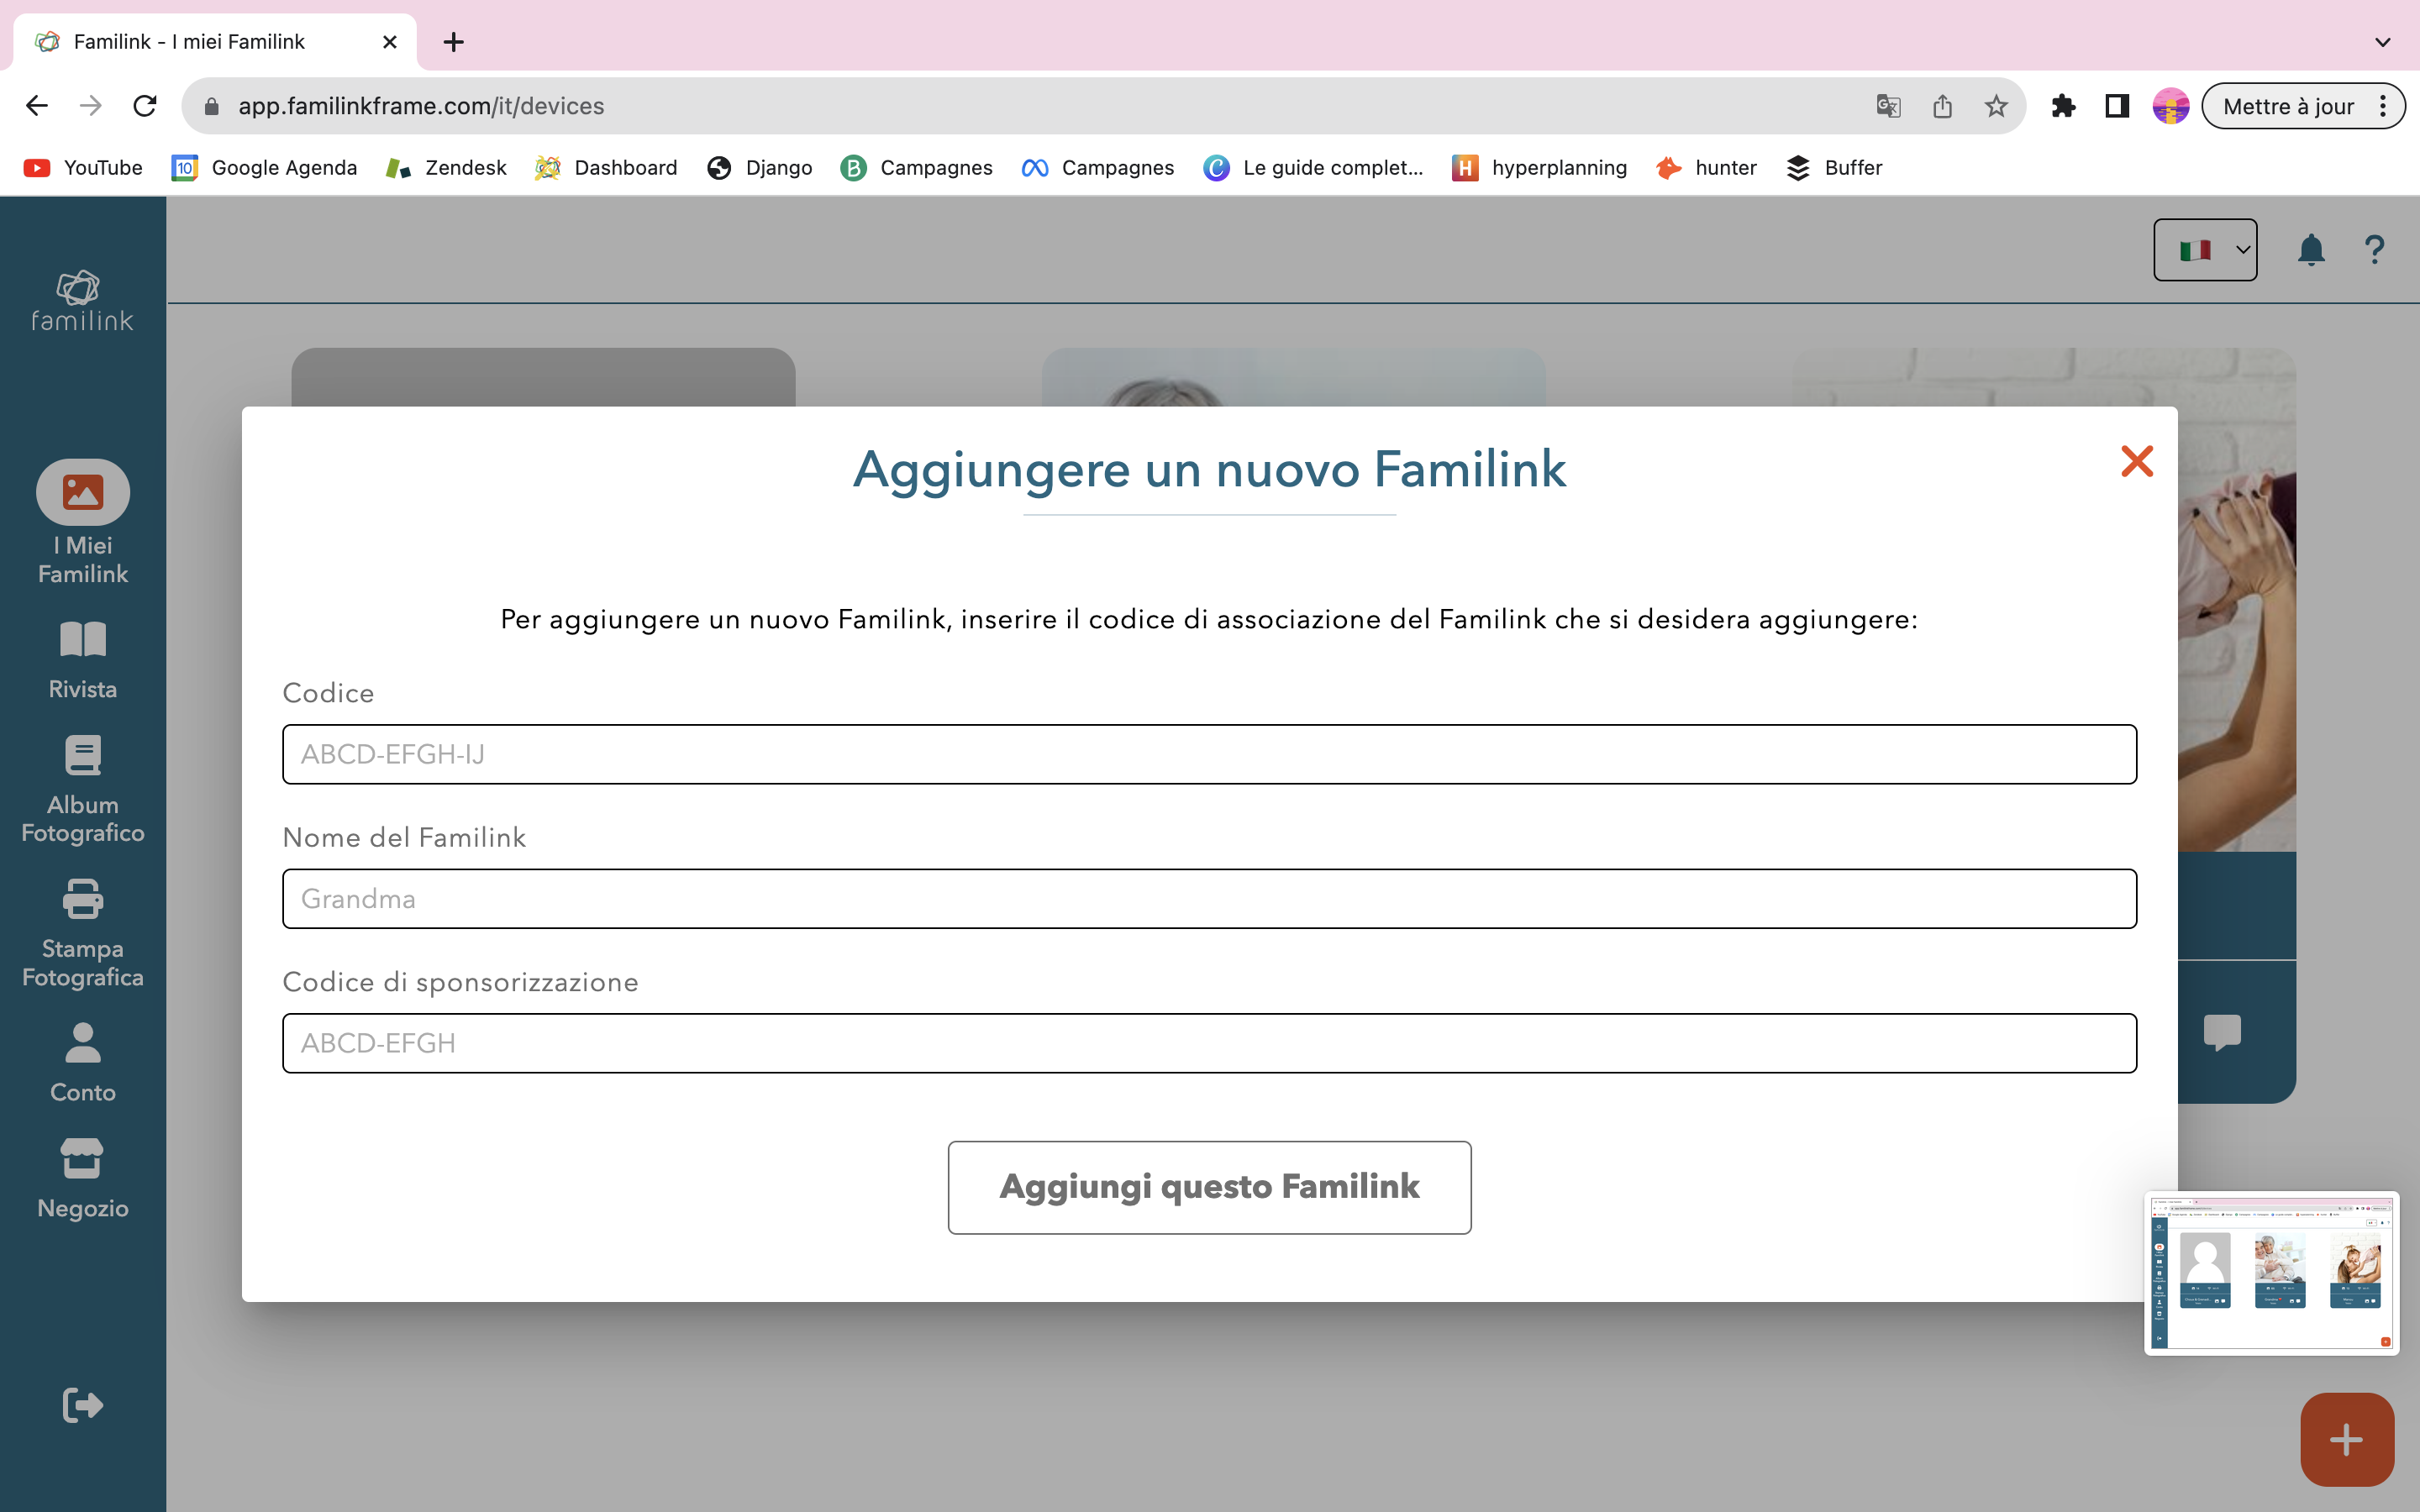Open the screenshot preview thumbnail
The width and height of the screenshot is (2420, 1512).
tap(2271, 1273)
